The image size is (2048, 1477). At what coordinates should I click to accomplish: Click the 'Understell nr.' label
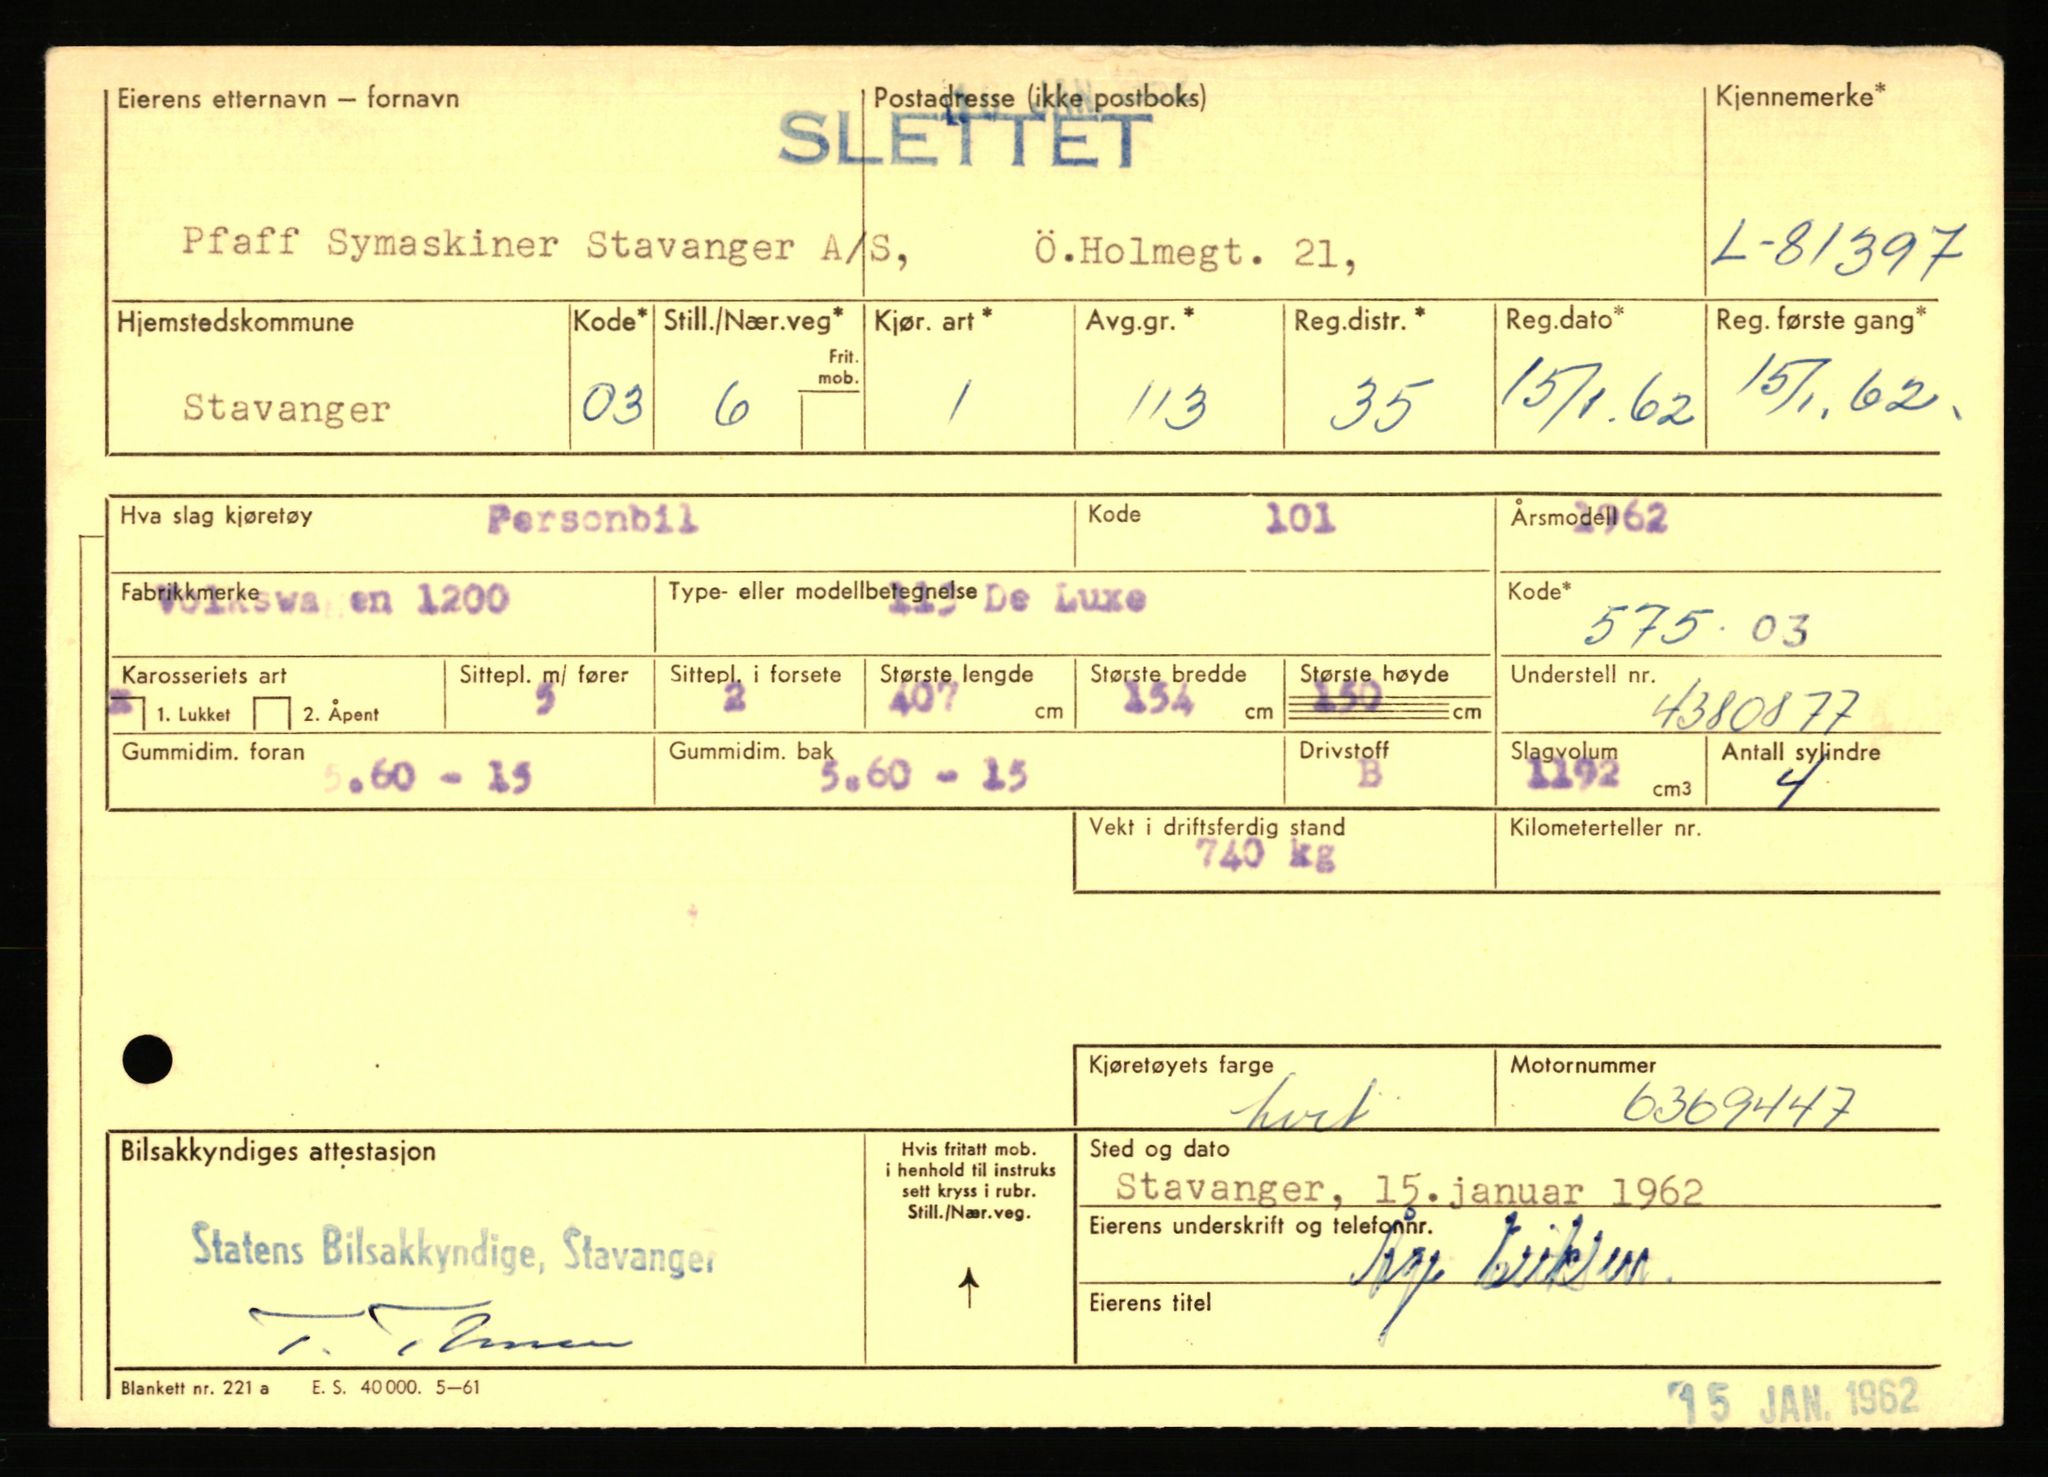(1582, 675)
